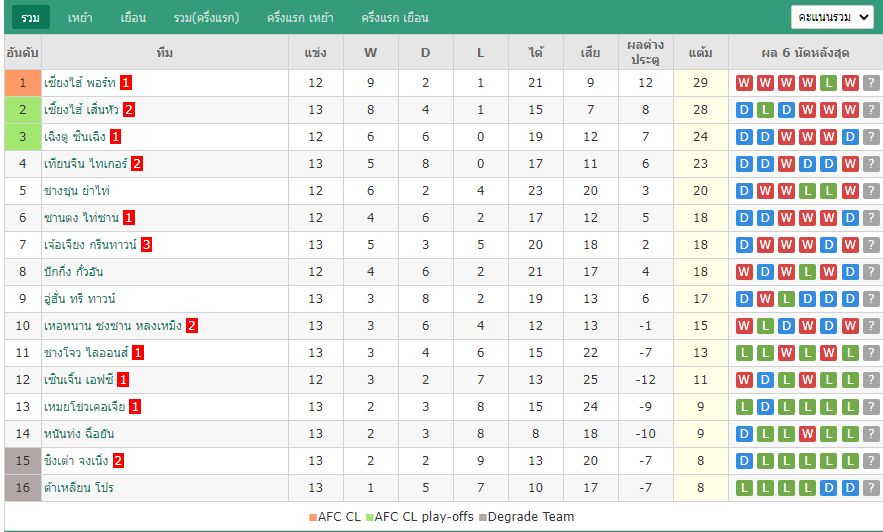Click the green L result badge in row 1
The width and height of the screenshot is (883, 532).
pos(828,83)
